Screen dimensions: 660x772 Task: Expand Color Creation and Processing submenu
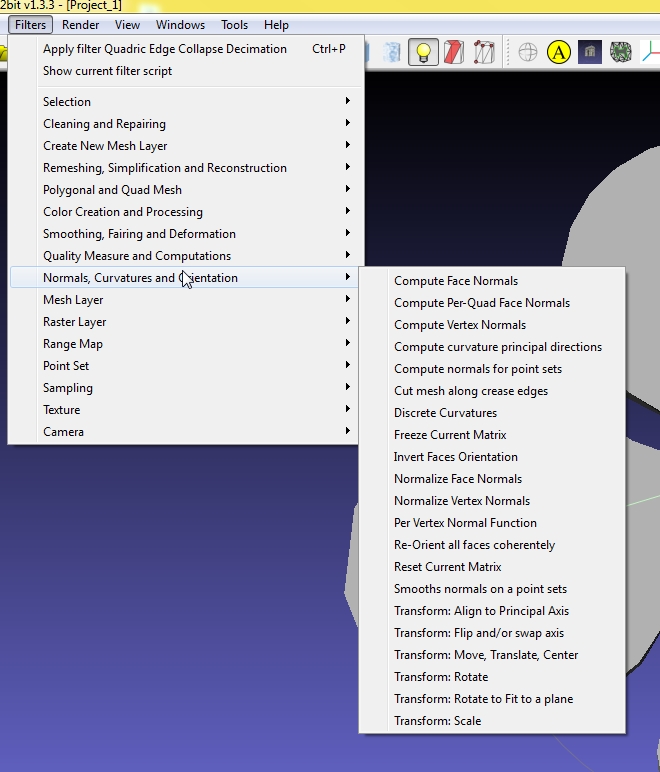(x=187, y=212)
